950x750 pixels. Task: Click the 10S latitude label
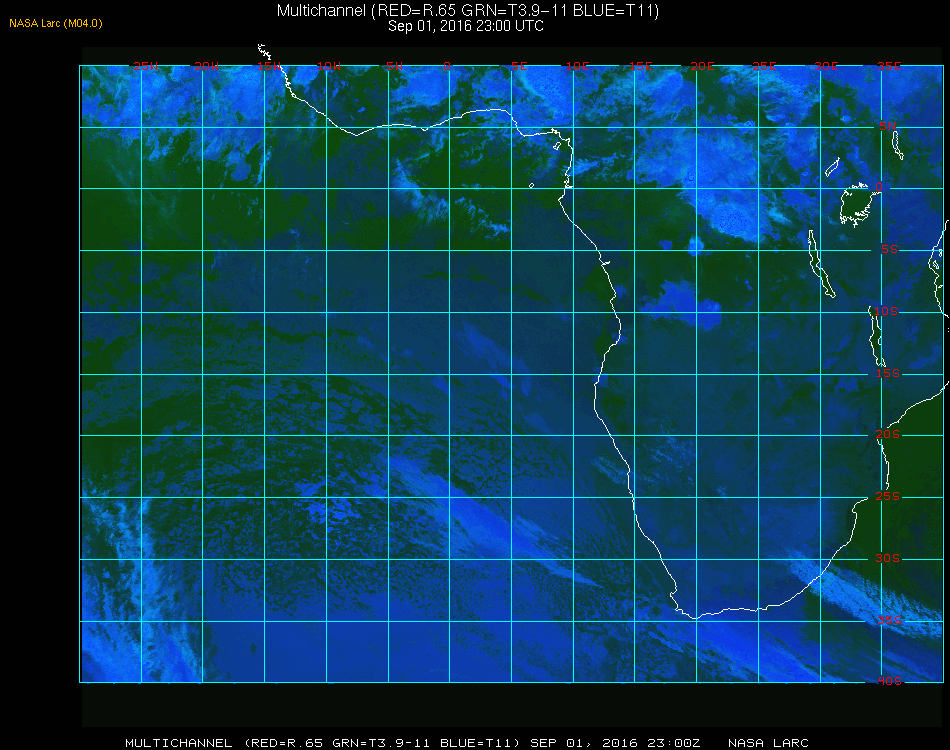click(x=886, y=311)
